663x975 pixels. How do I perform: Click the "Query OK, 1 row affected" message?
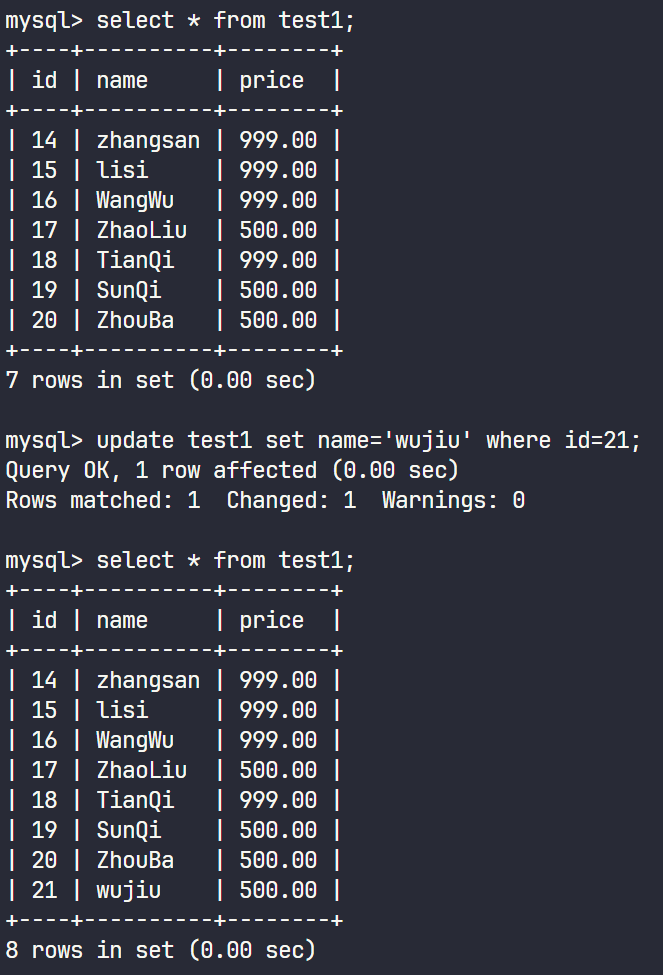click(231, 470)
